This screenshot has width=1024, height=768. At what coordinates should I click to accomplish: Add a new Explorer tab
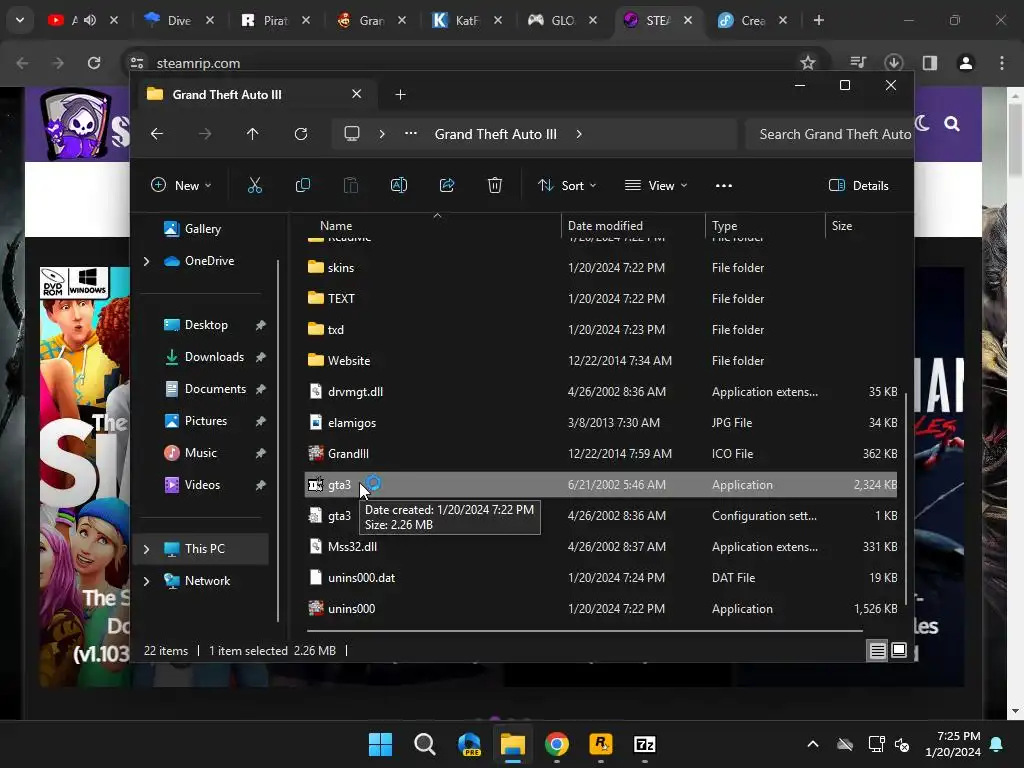click(400, 95)
